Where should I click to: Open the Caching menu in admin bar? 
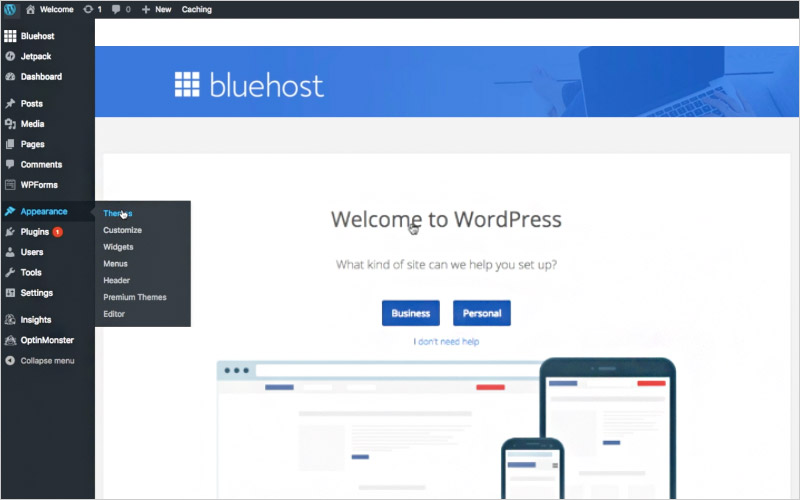click(197, 9)
